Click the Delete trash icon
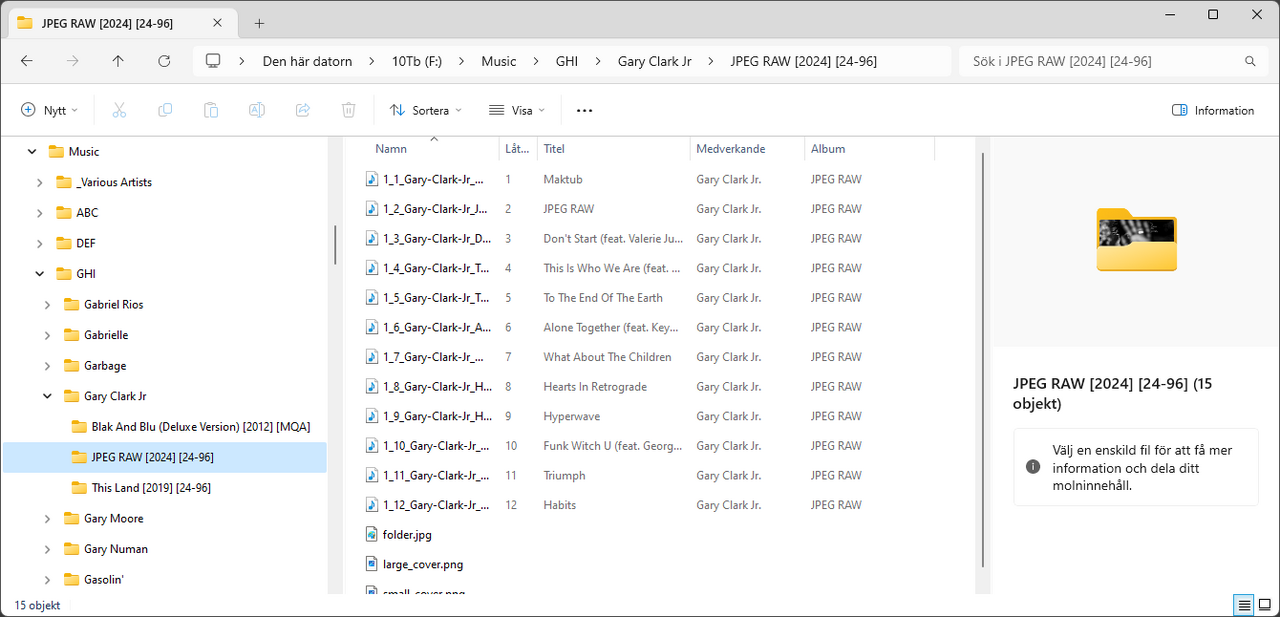The image size is (1280, 617). click(x=348, y=110)
